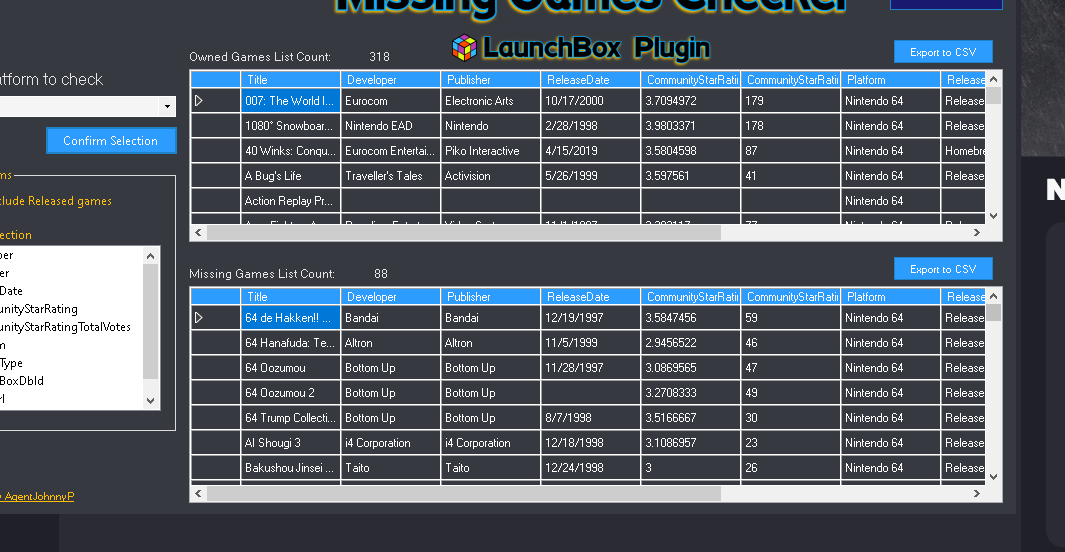Click Electronic Arts publisher cell
Image resolution: width=1065 pixels, height=552 pixels.
(x=490, y=100)
